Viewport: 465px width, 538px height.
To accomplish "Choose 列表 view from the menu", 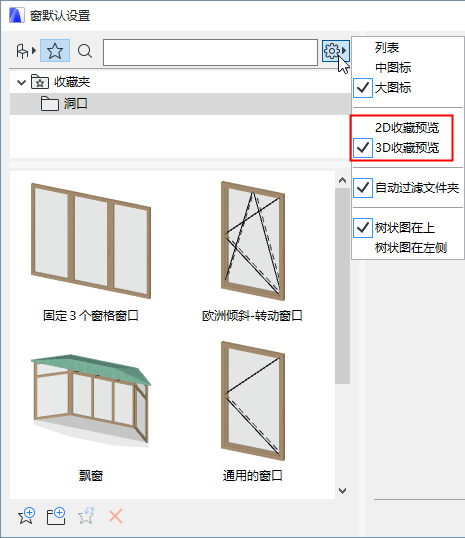I will click(x=387, y=47).
